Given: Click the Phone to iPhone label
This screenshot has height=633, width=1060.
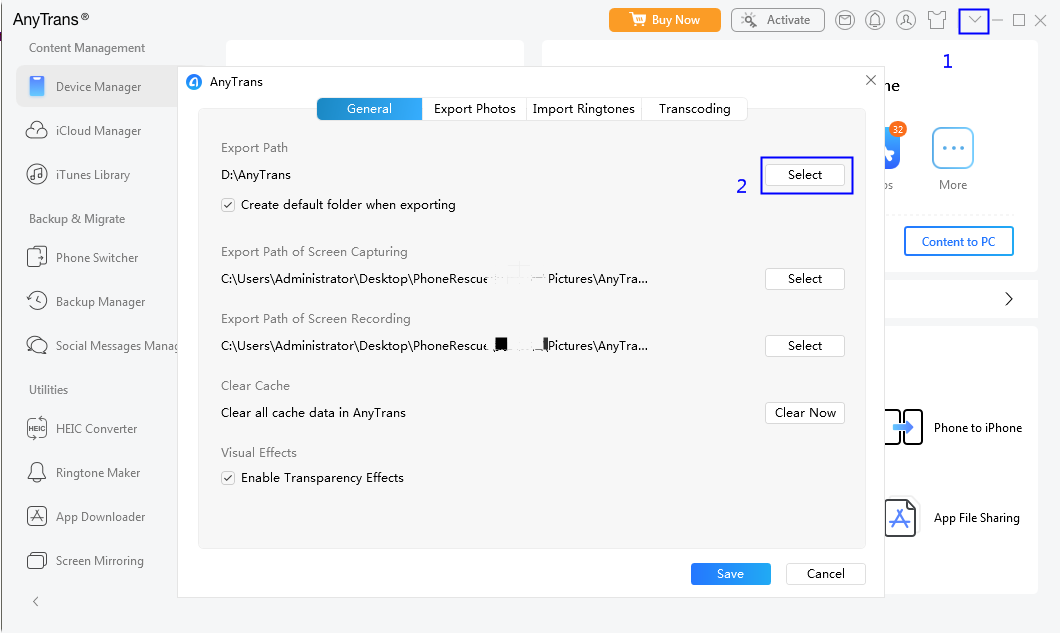Looking at the screenshot, I should (978, 428).
